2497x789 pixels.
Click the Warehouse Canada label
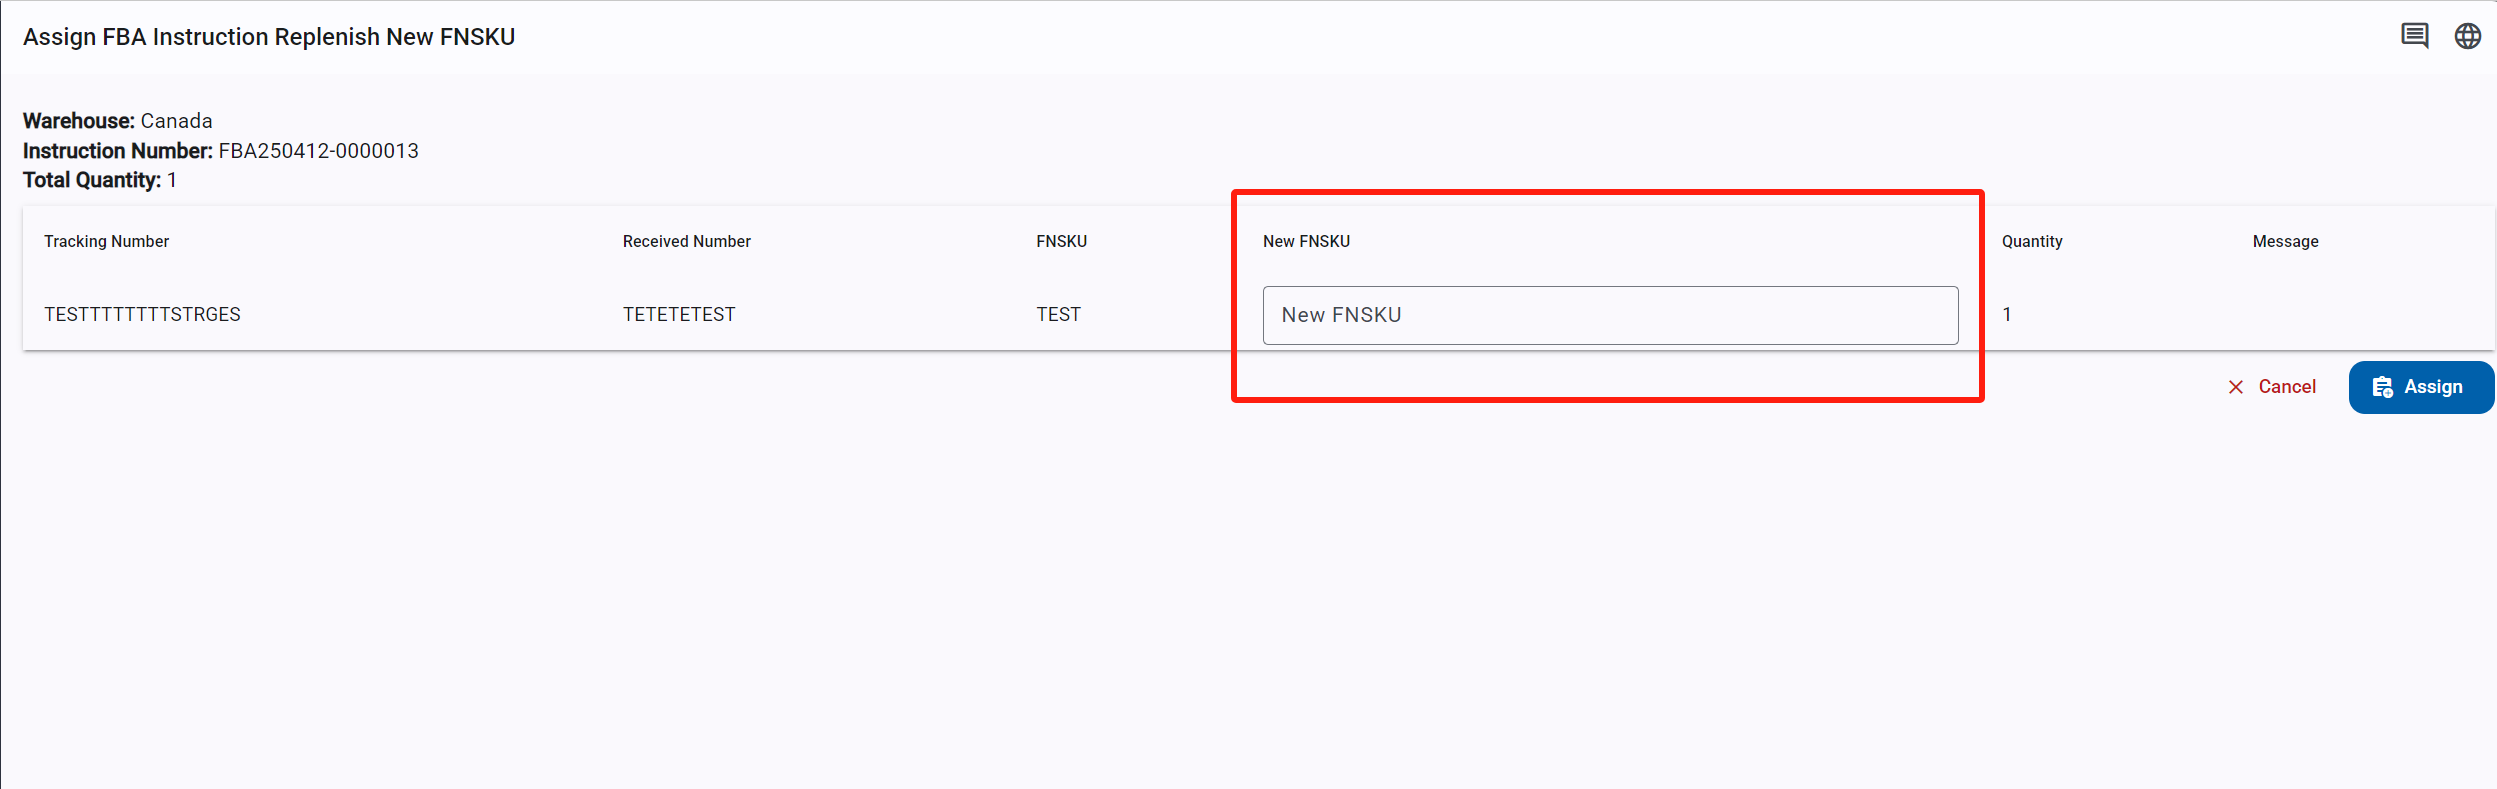point(118,121)
